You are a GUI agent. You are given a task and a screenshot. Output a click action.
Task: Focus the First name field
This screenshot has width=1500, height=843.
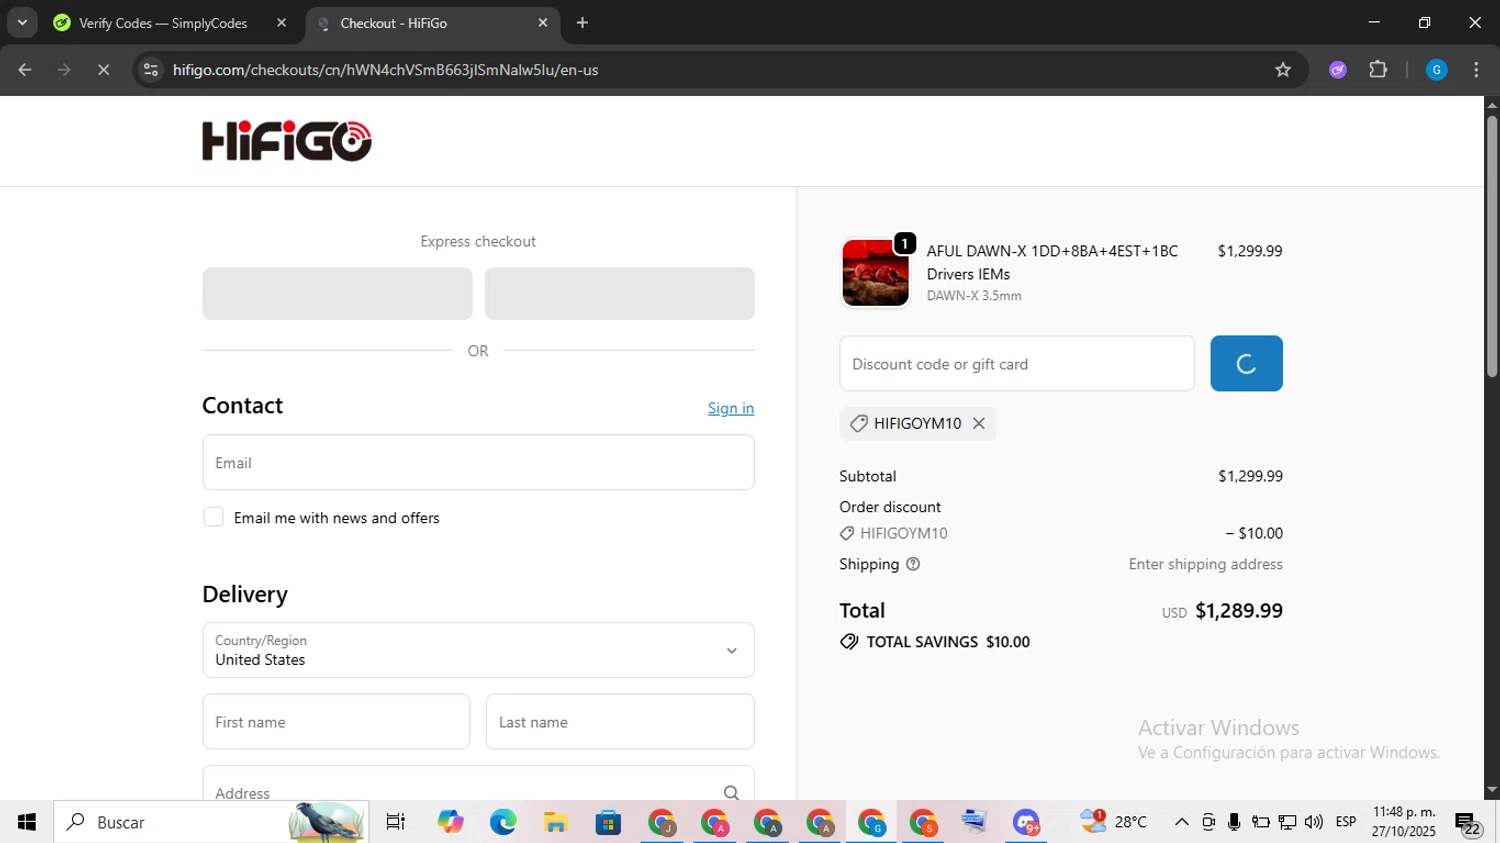(336, 721)
